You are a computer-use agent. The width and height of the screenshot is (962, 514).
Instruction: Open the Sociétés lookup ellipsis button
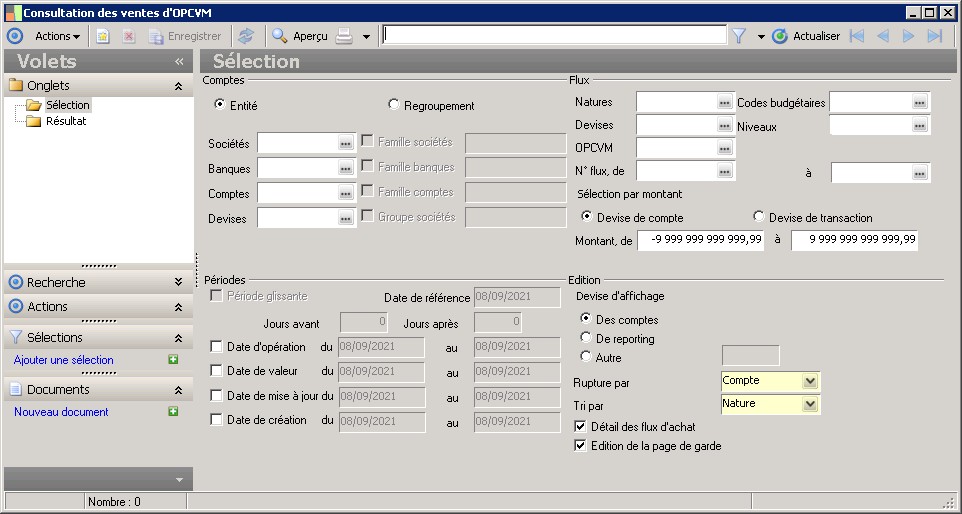[x=346, y=144]
